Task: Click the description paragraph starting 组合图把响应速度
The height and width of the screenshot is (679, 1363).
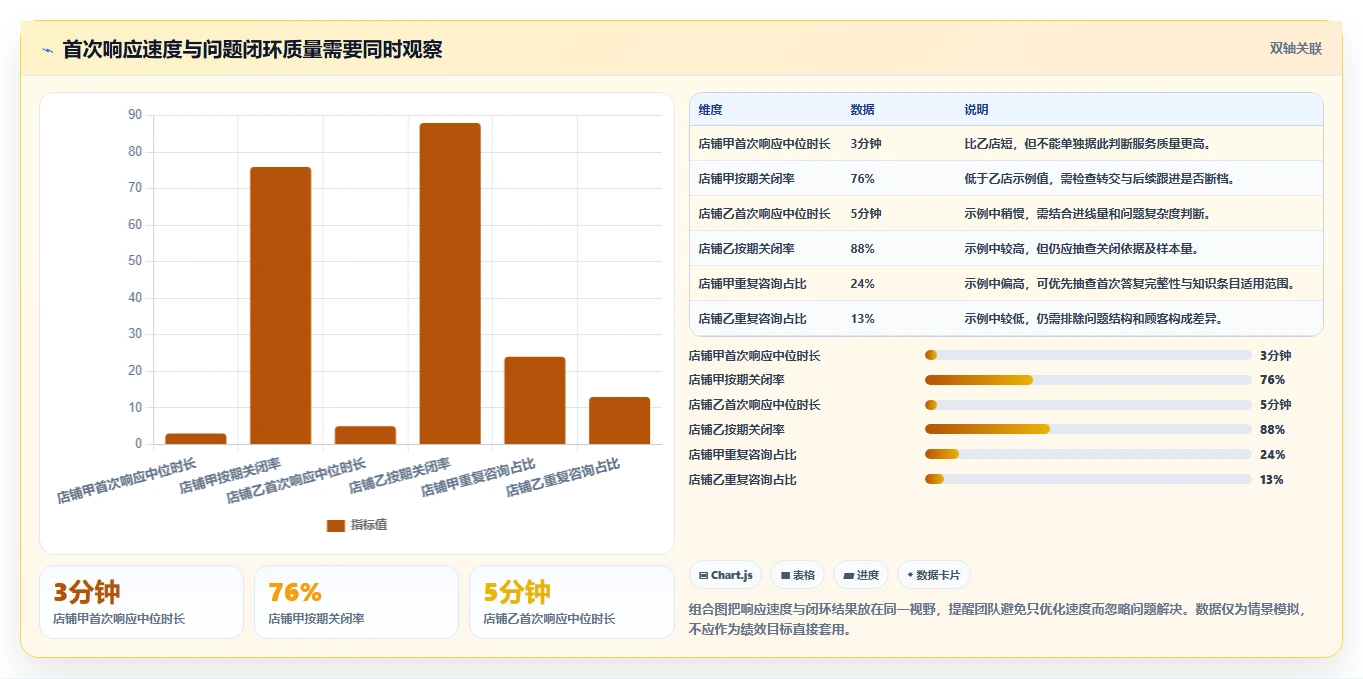Action: click(998, 619)
